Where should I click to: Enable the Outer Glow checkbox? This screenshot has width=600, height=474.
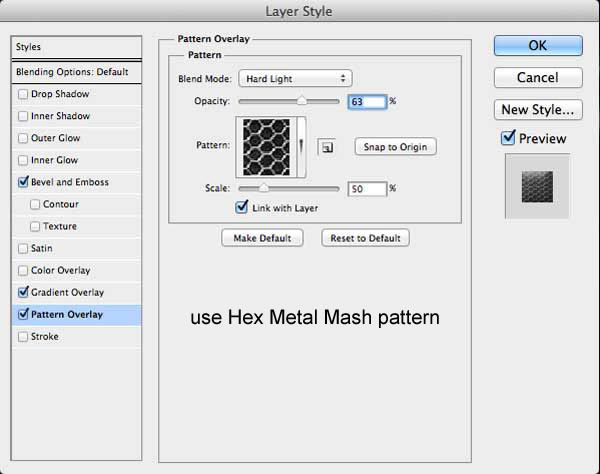[x=23, y=138]
